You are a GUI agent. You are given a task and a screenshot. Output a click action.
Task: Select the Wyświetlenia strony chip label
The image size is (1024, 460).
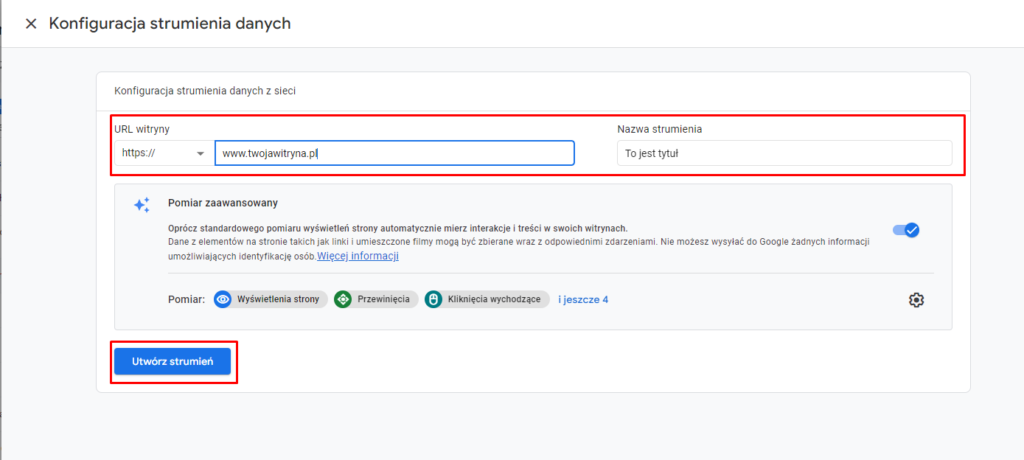[279, 299]
